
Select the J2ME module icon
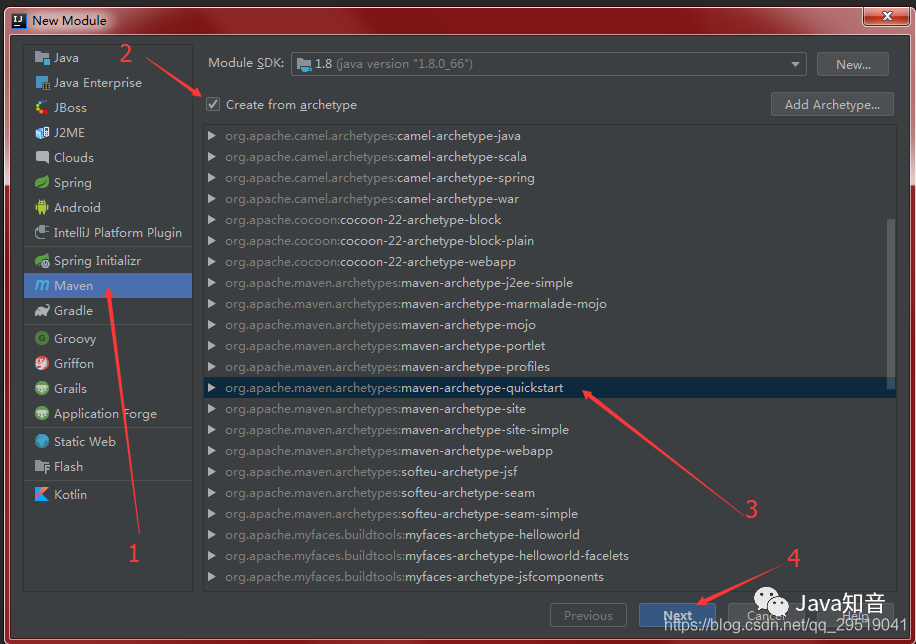point(42,133)
